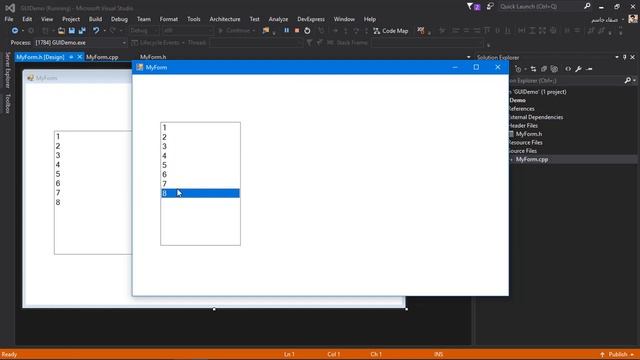Click the Undo arrow icon
The width and height of the screenshot is (640, 360).
(96, 31)
